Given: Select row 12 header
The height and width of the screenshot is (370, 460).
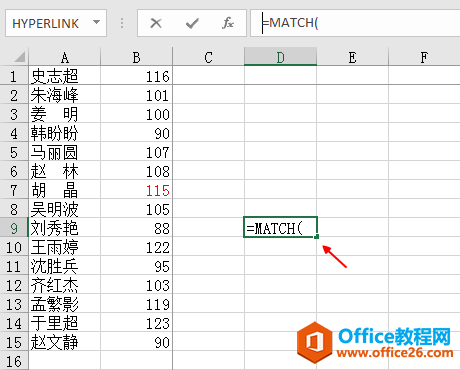Looking at the screenshot, I should tap(14, 285).
